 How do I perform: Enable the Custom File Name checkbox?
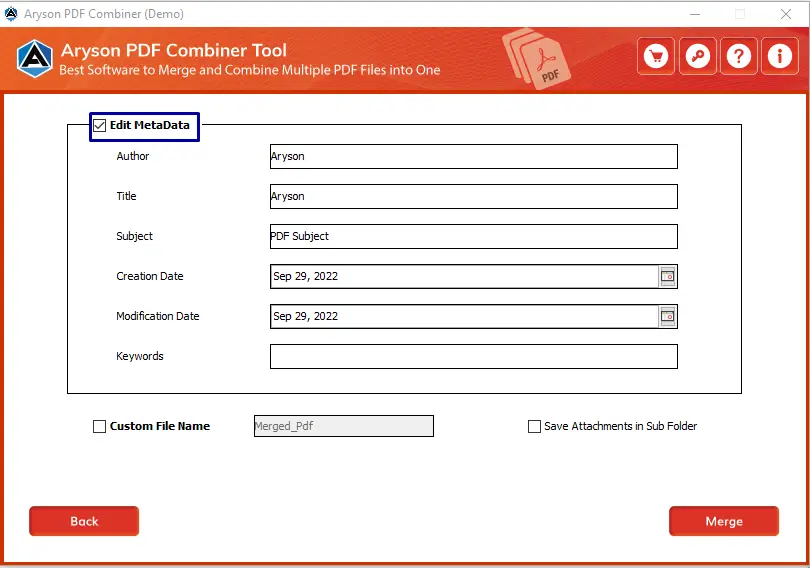pyautogui.click(x=99, y=426)
